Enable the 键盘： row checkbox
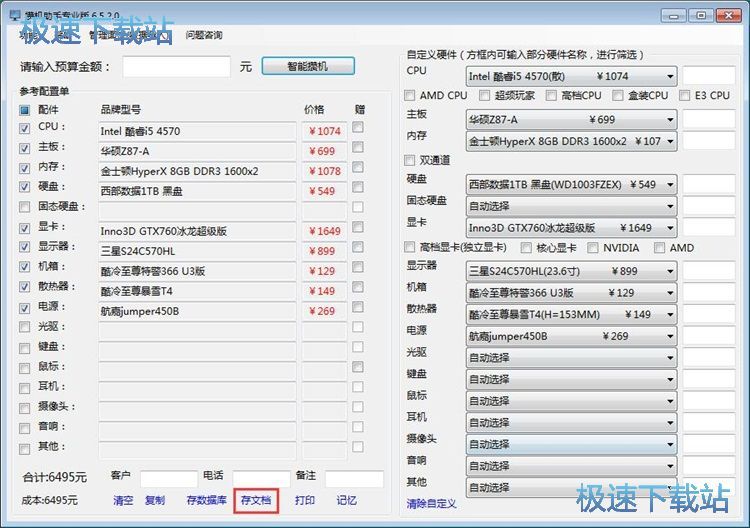Viewport: 750px width, 528px height. [24, 348]
